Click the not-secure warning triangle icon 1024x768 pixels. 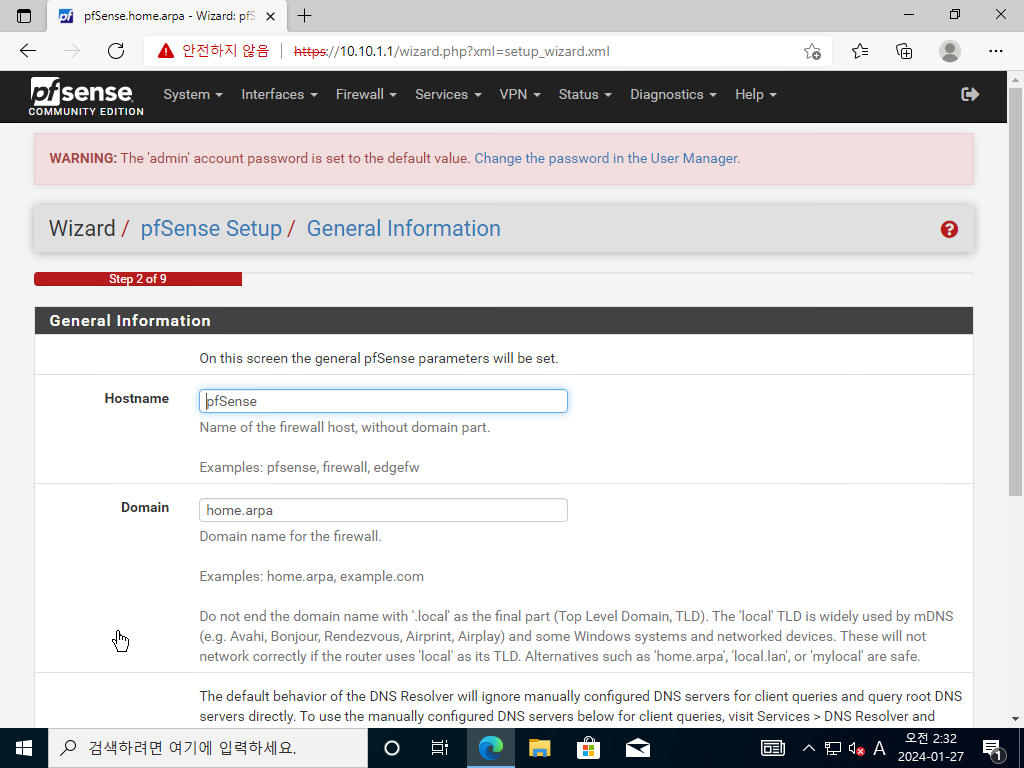[x=166, y=51]
